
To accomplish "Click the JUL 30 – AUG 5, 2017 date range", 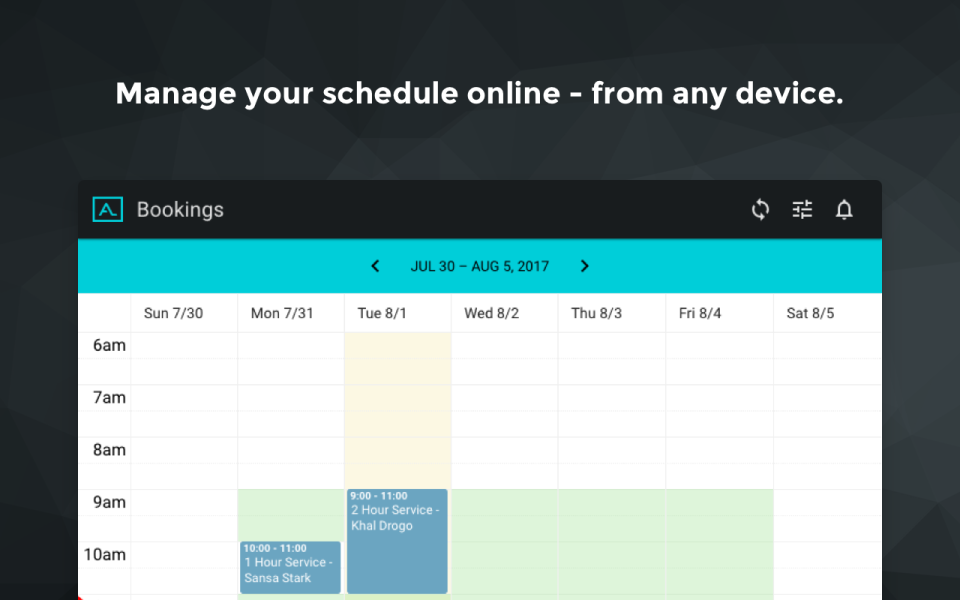I will pyautogui.click(x=479, y=266).
